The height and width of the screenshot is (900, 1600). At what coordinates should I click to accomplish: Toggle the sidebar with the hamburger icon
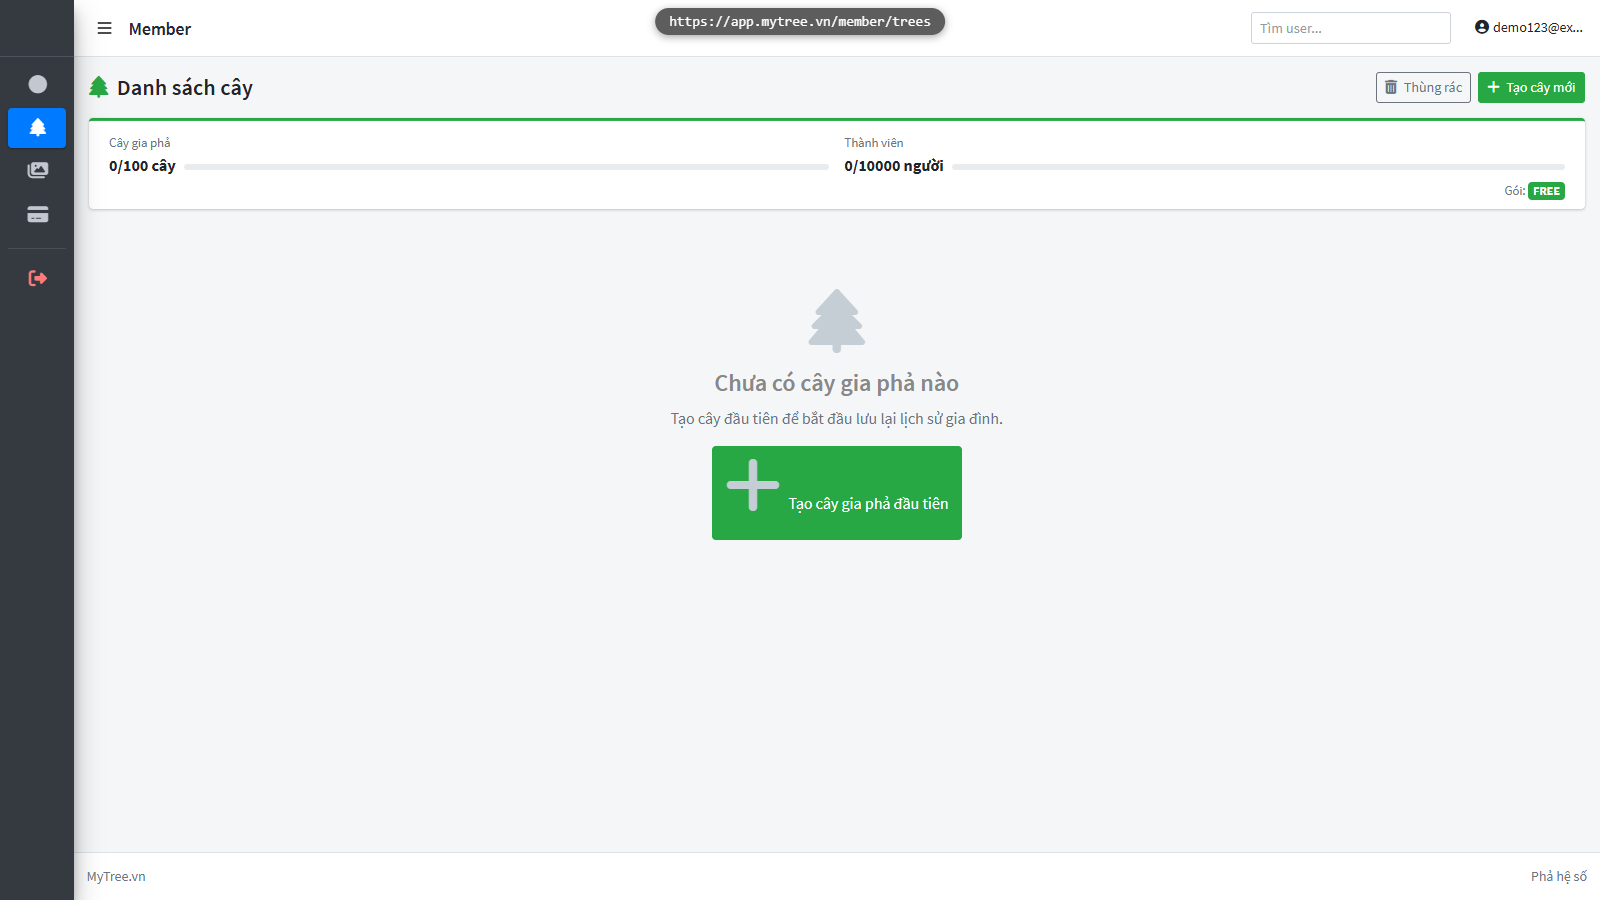click(104, 28)
